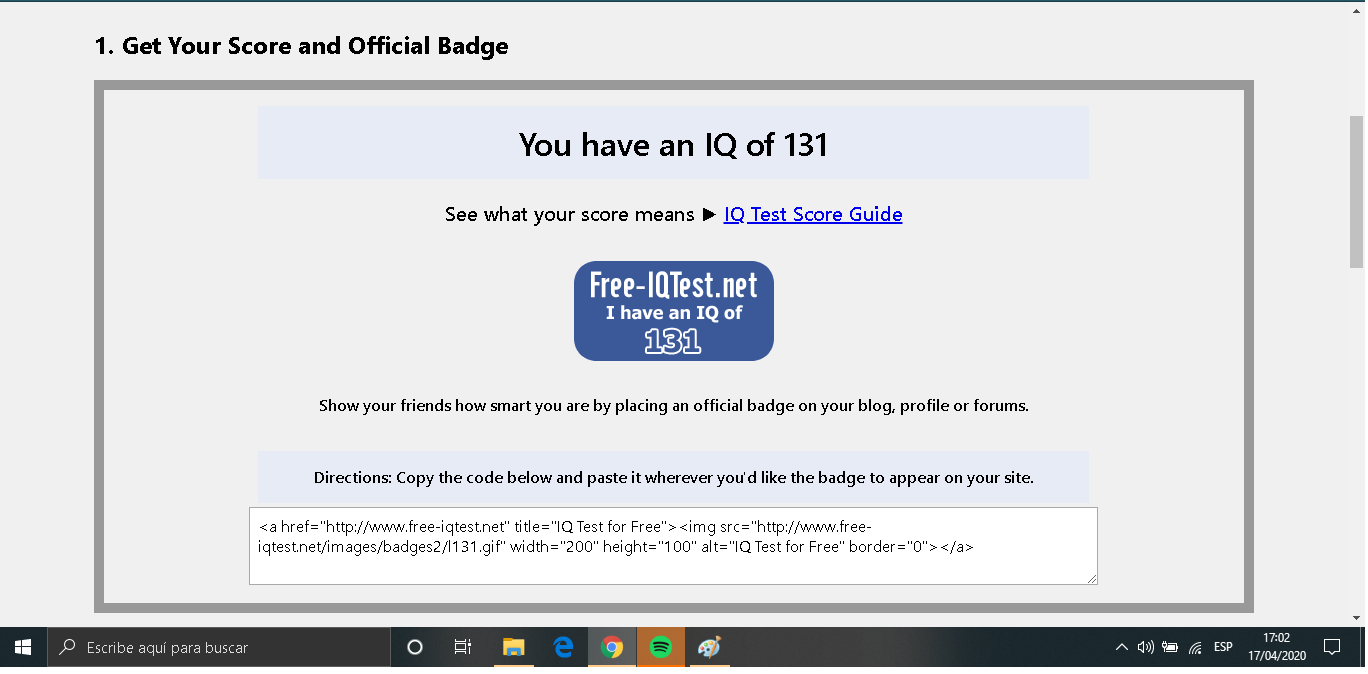Open the Wi-Fi network icon
The image size is (1368, 674).
coord(1195,647)
